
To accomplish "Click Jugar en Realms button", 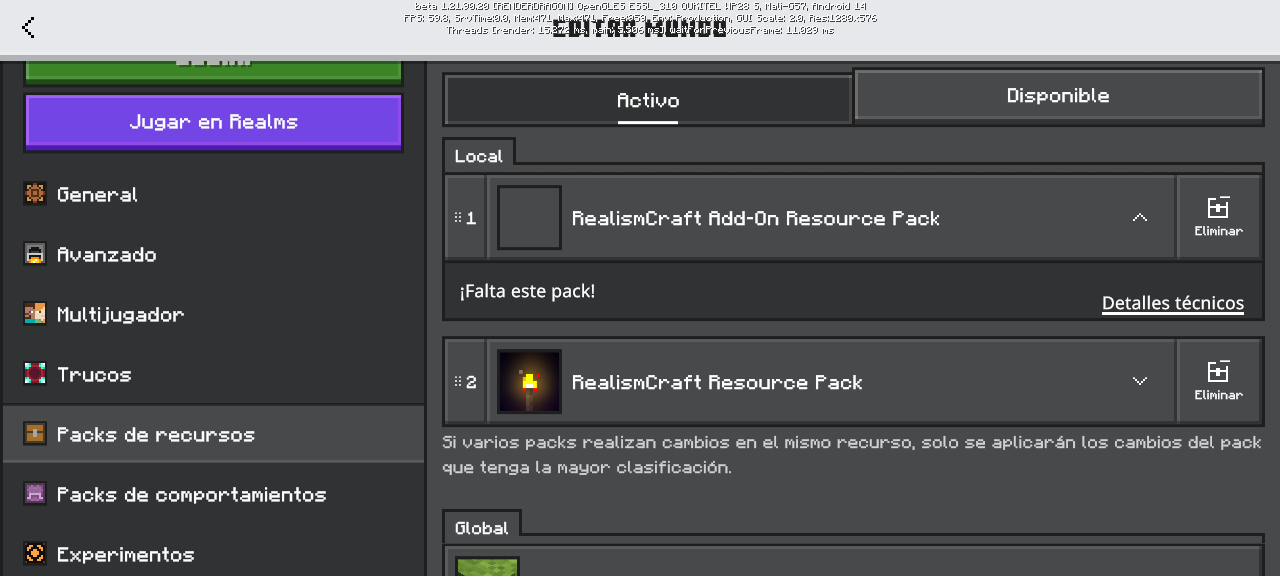I will [213, 122].
